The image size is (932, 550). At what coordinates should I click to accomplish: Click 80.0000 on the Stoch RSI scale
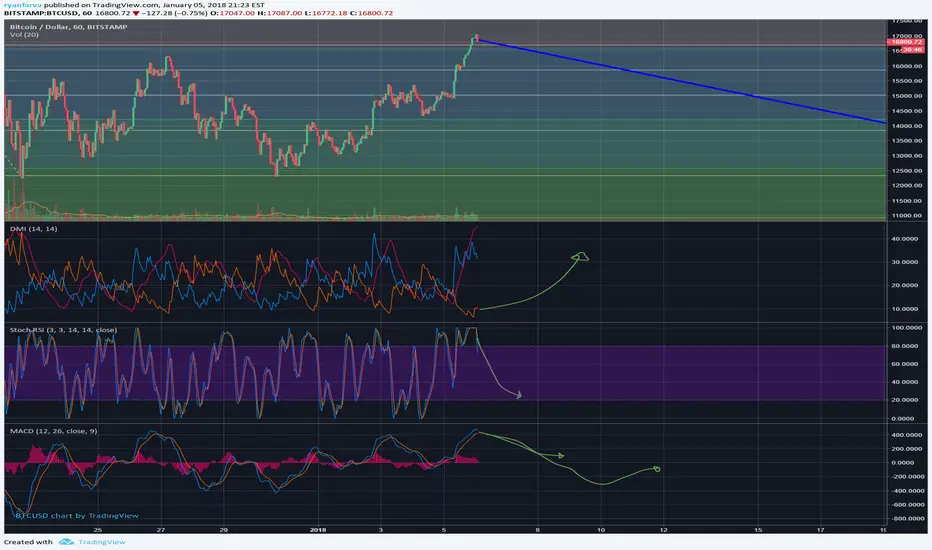[906, 345]
